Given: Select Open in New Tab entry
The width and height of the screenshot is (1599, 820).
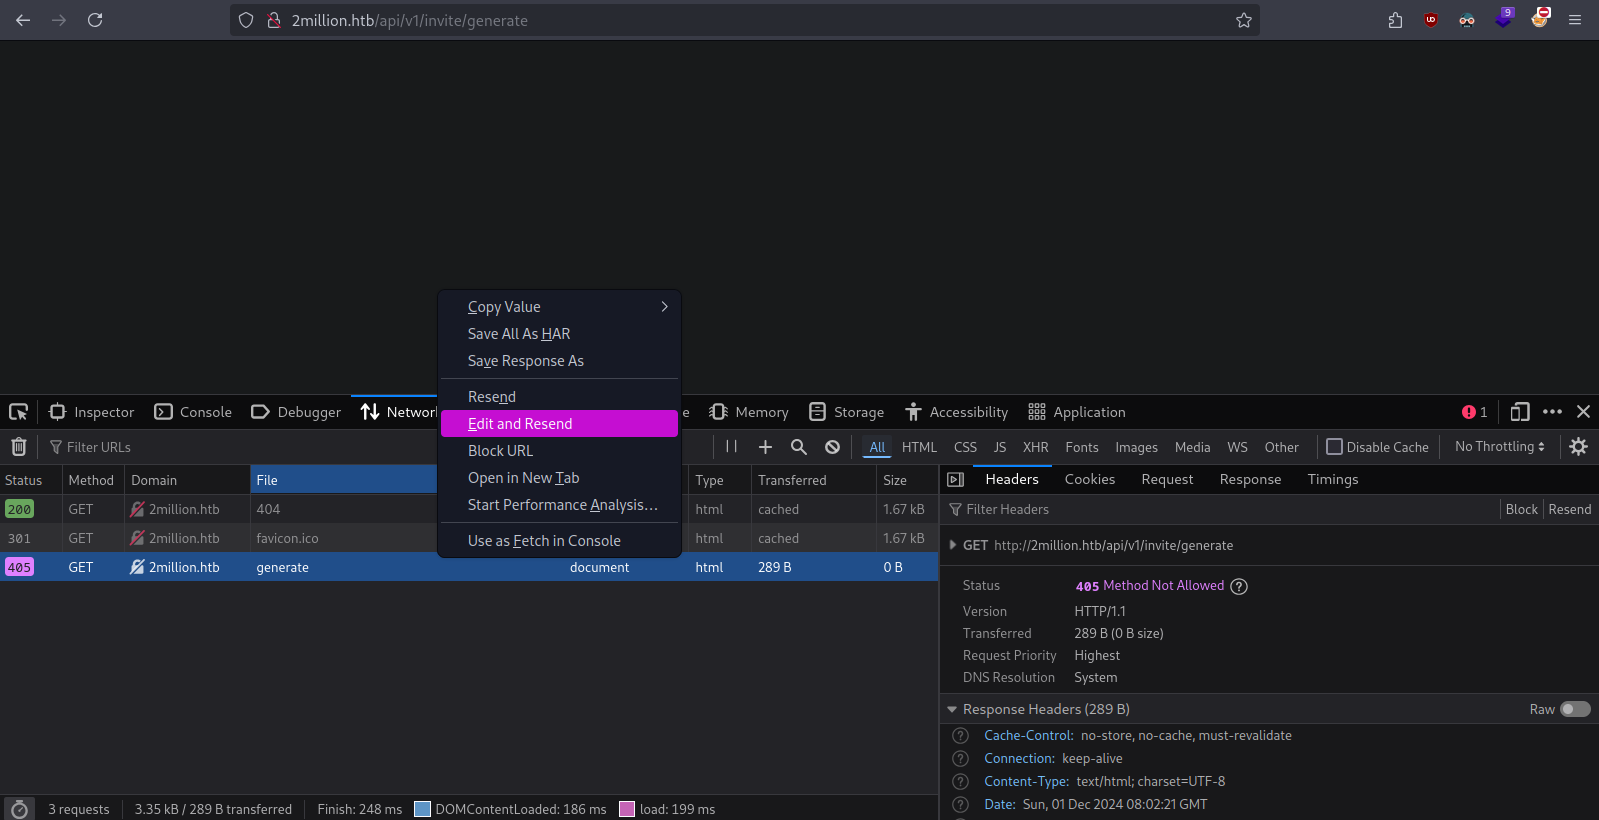Looking at the screenshot, I should [559, 478].
